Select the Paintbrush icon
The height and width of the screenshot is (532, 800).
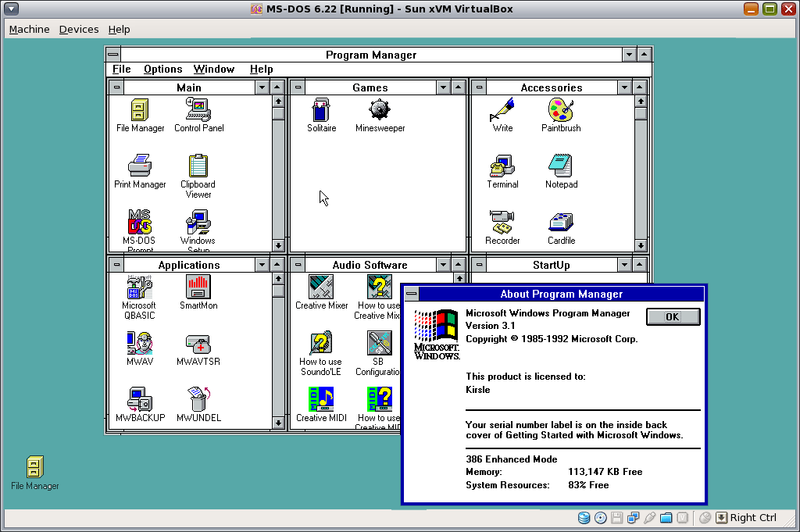click(561, 115)
